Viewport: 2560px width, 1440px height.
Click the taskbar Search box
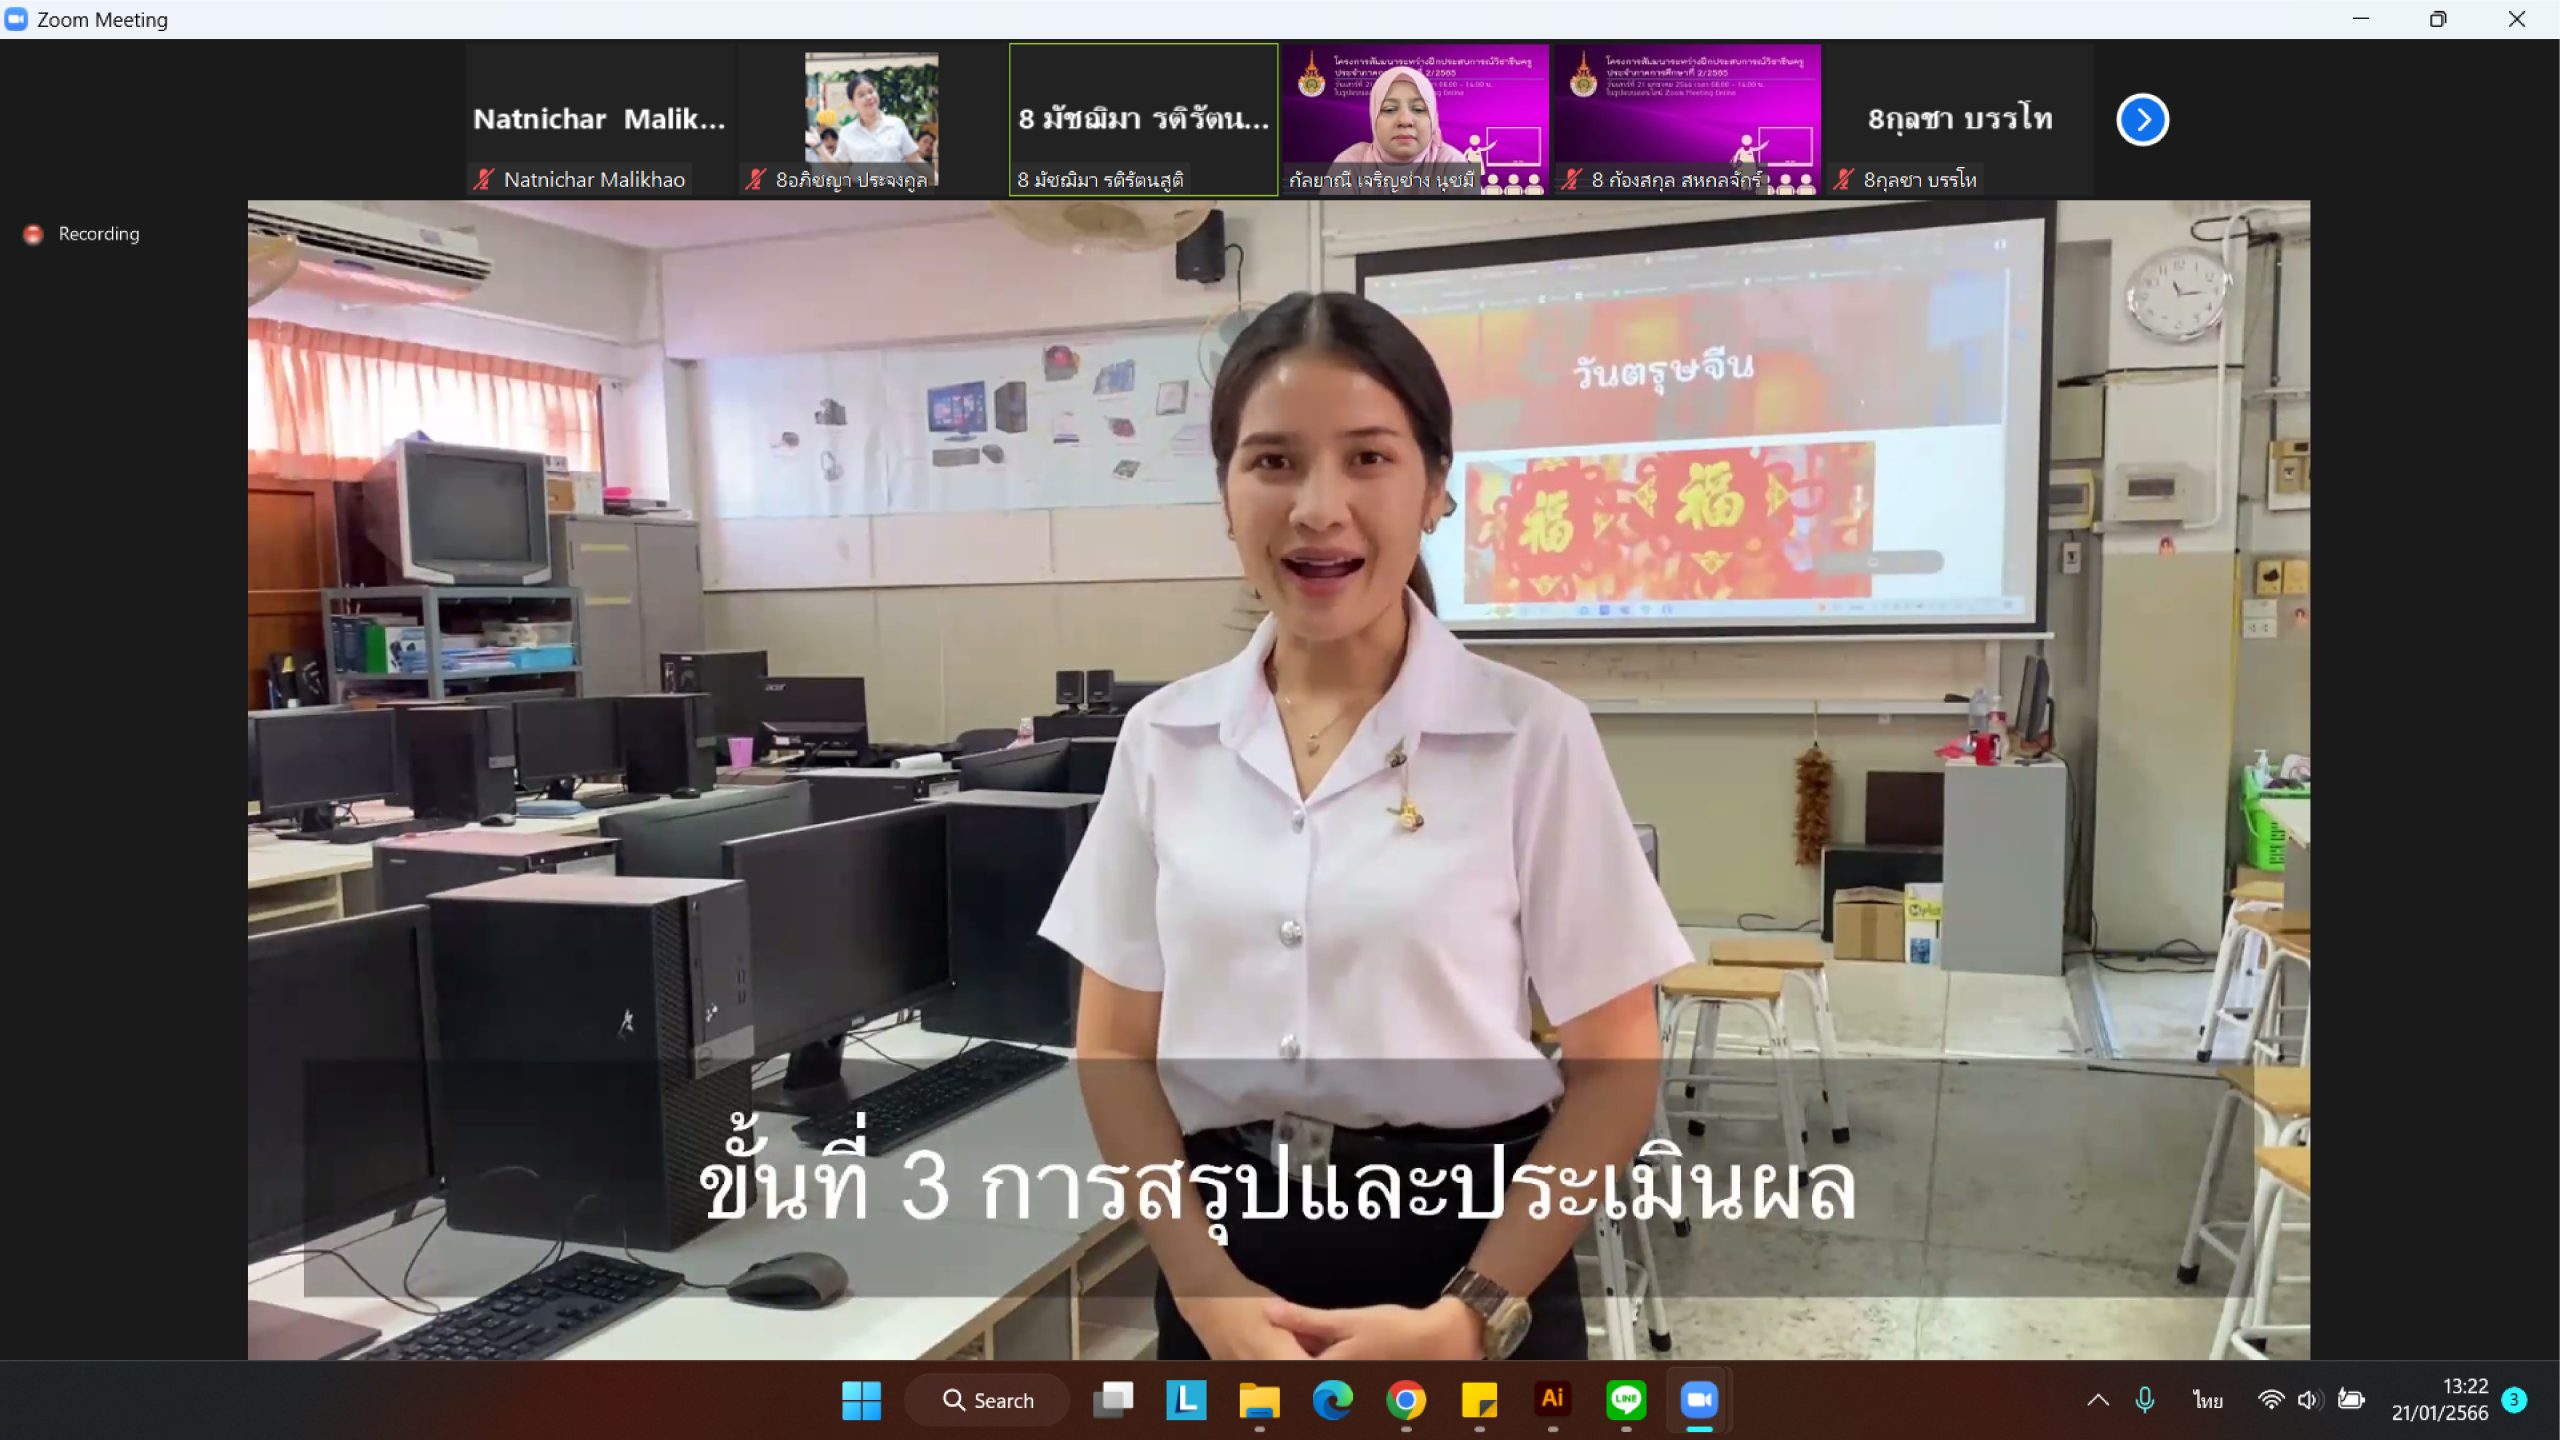(988, 1400)
